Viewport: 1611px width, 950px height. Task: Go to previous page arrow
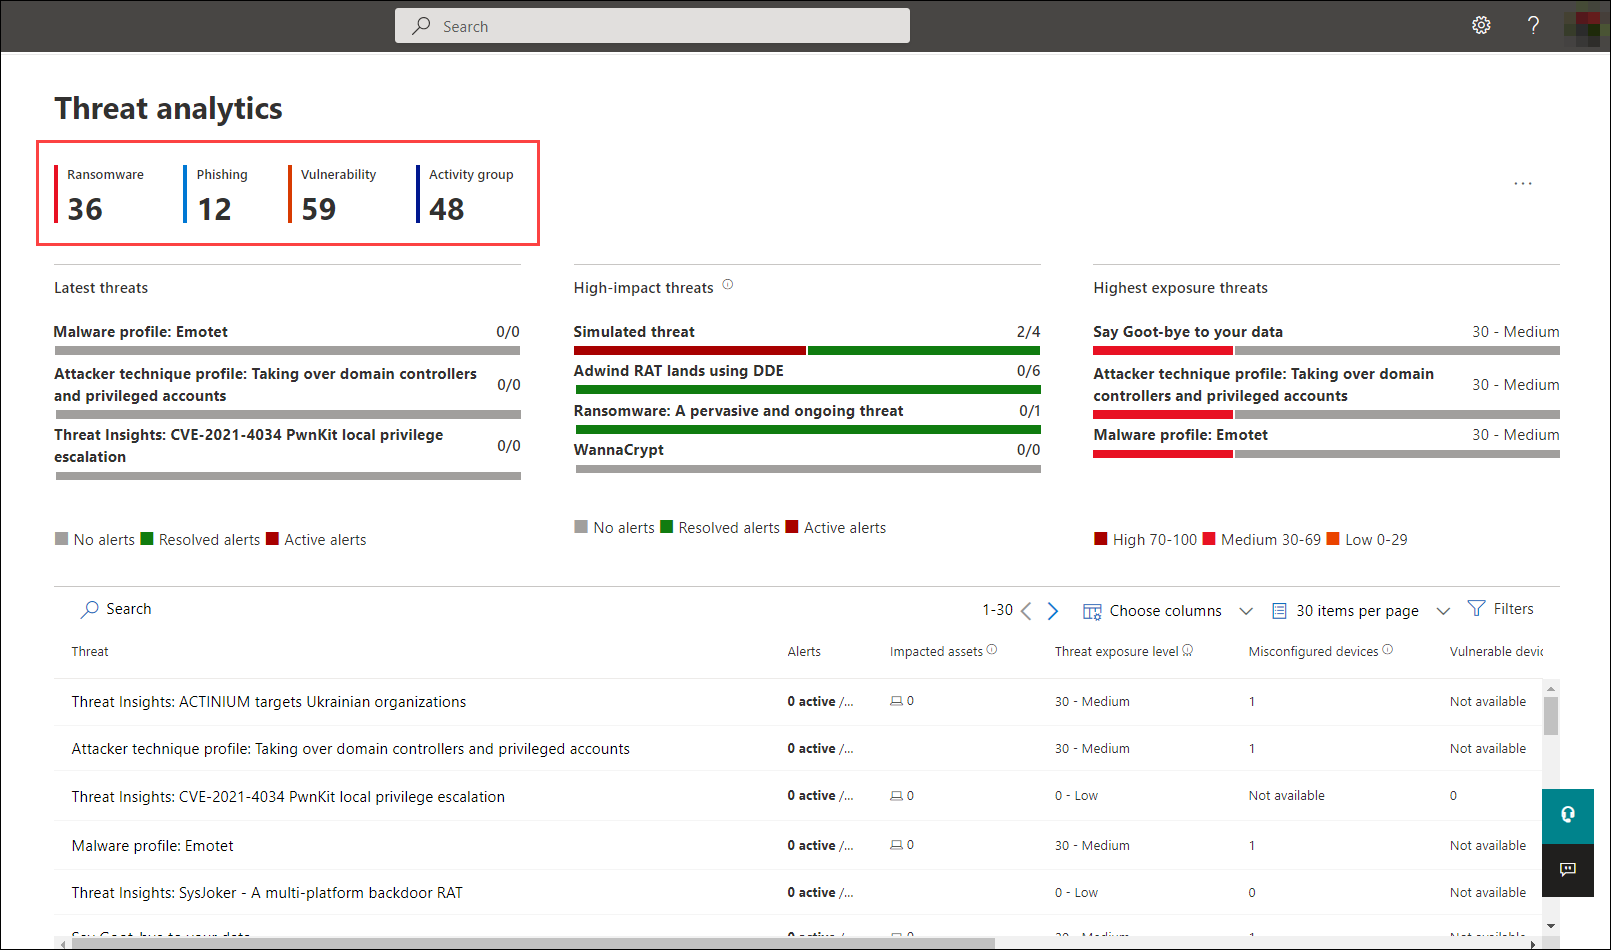coord(1026,611)
